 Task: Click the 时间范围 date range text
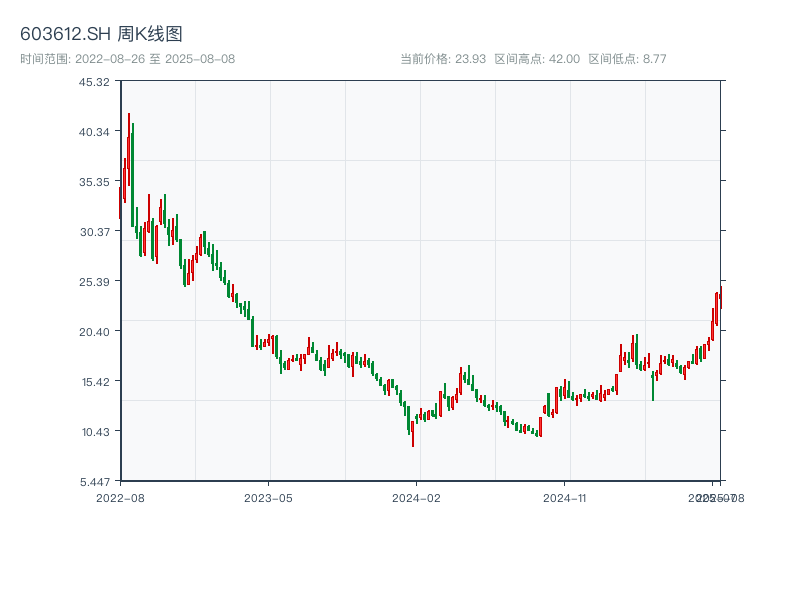[128, 59]
